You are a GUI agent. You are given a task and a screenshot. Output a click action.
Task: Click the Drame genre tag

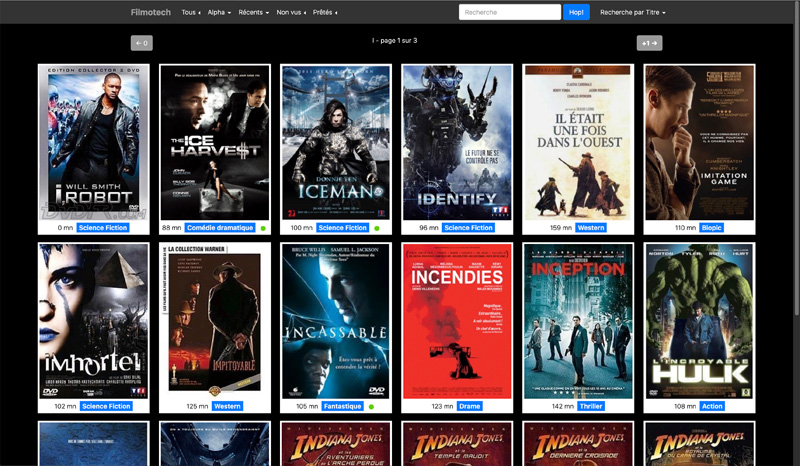coord(469,406)
